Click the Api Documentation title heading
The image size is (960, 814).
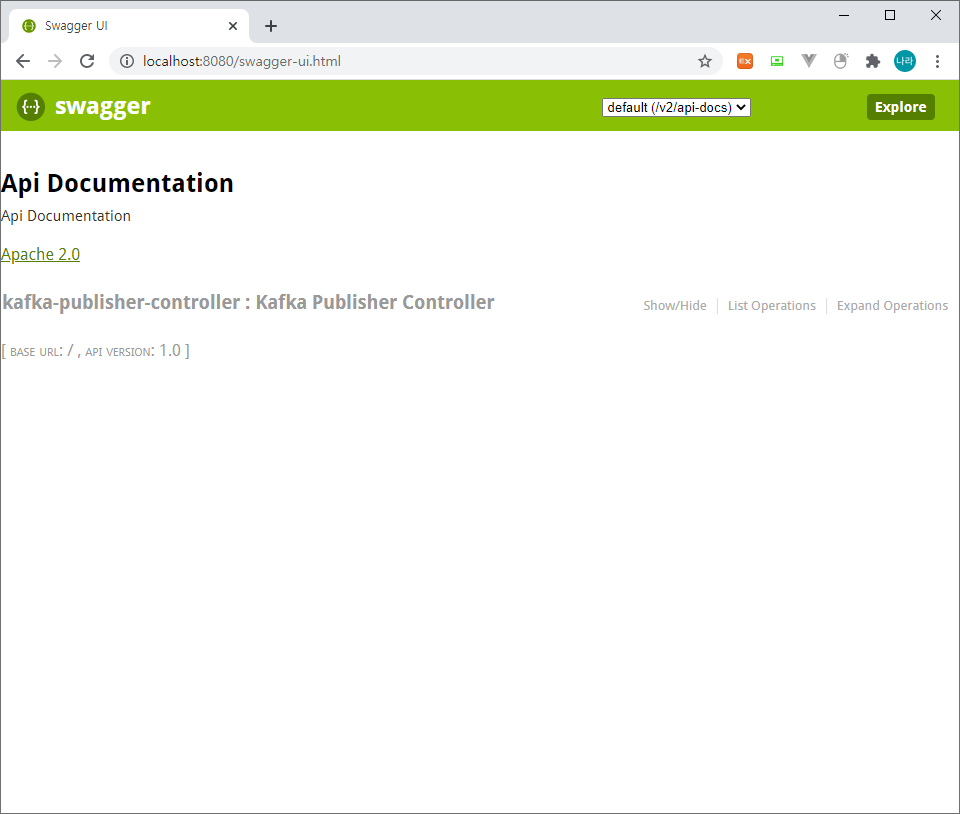tap(117, 183)
